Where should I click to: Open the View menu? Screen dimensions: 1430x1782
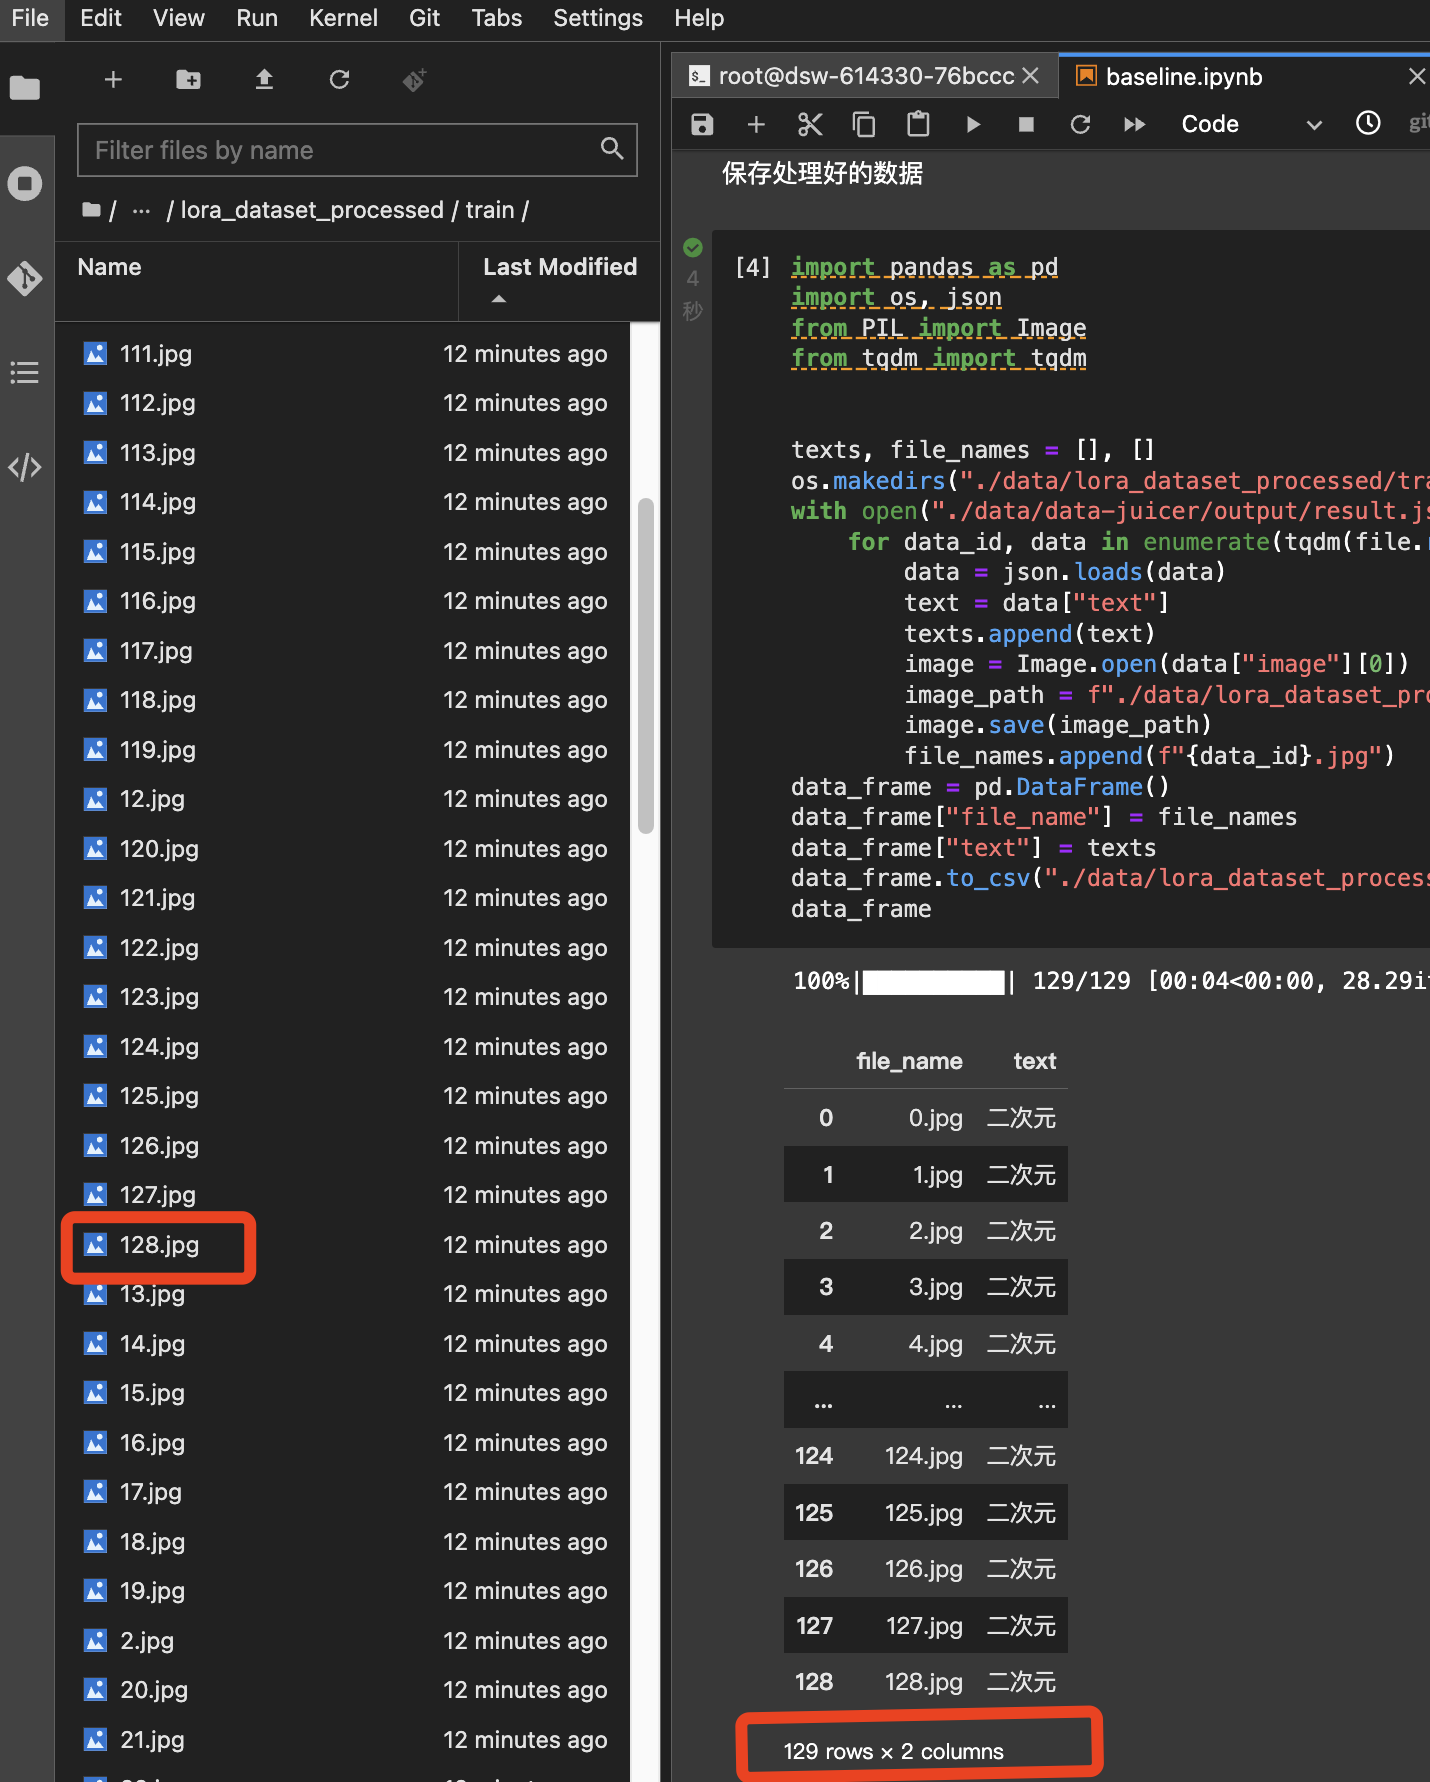pos(179,18)
